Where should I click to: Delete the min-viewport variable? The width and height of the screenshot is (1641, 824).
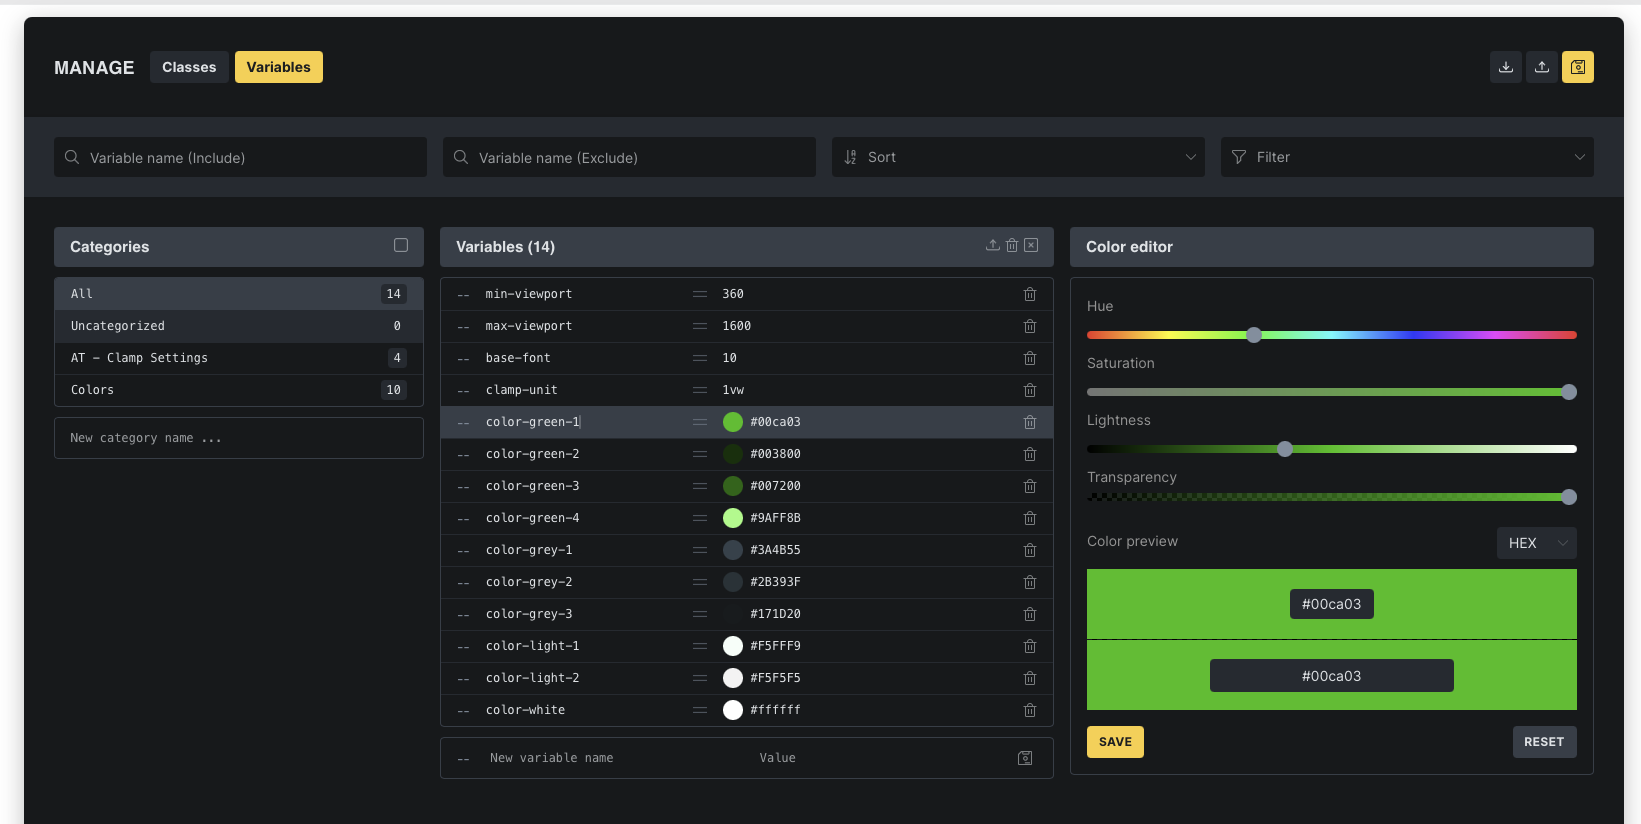tap(1030, 294)
